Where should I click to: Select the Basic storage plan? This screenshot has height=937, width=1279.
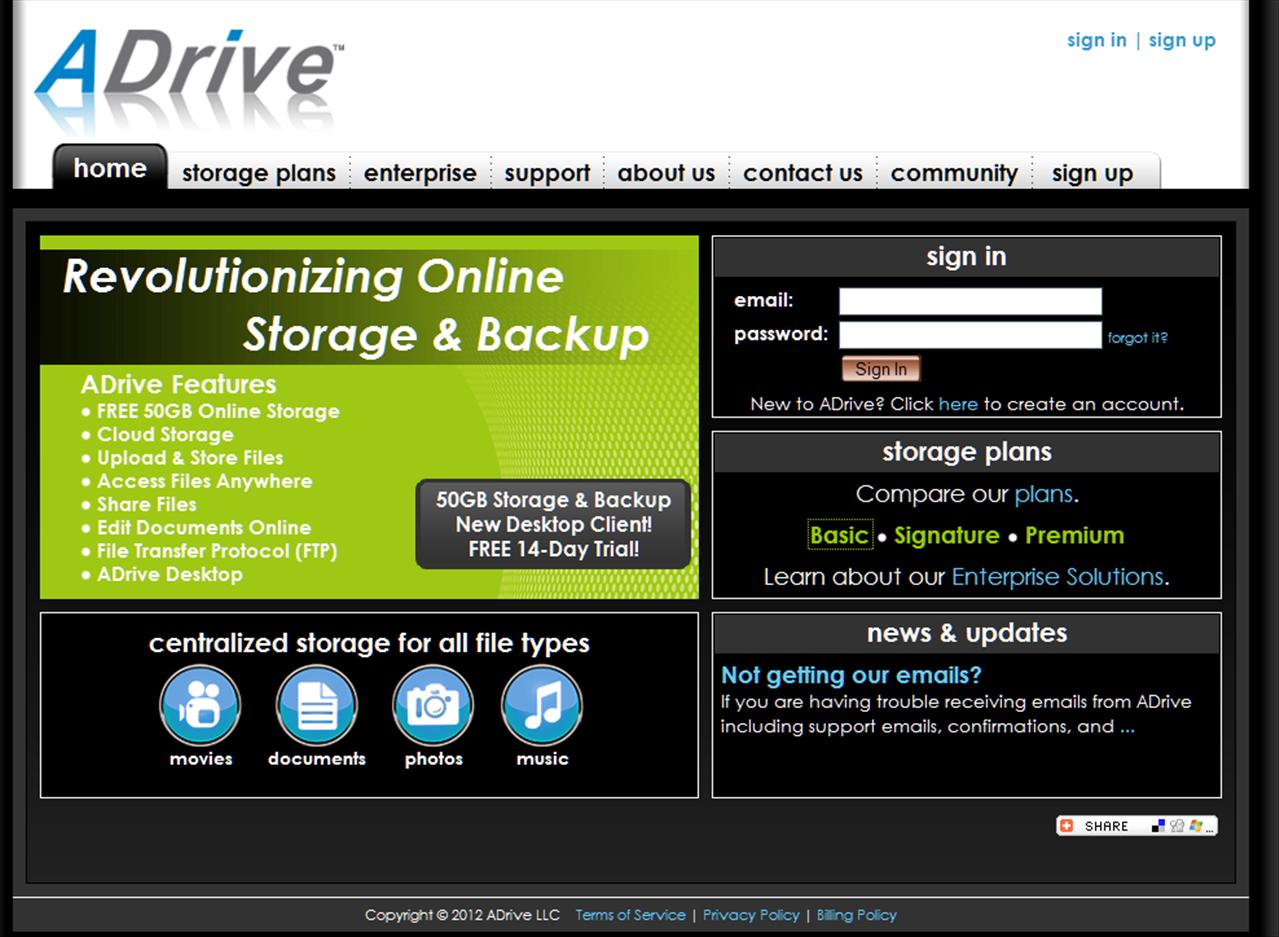pos(839,535)
